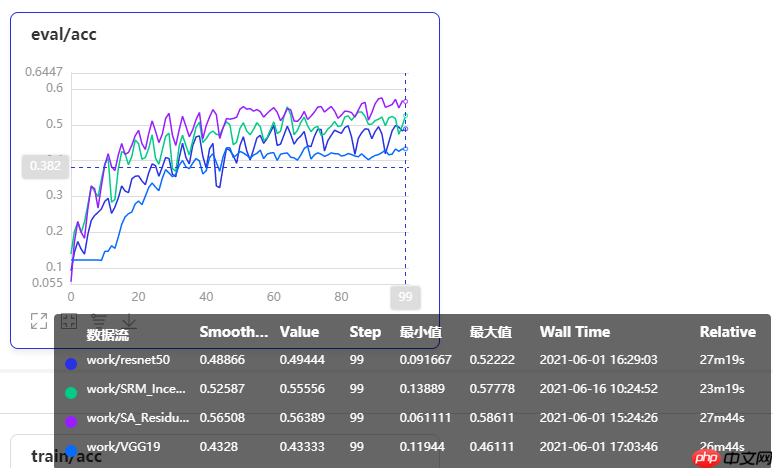Select the work/resnet50 run name
Screen dimensions: 773x468
[x=128, y=359]
